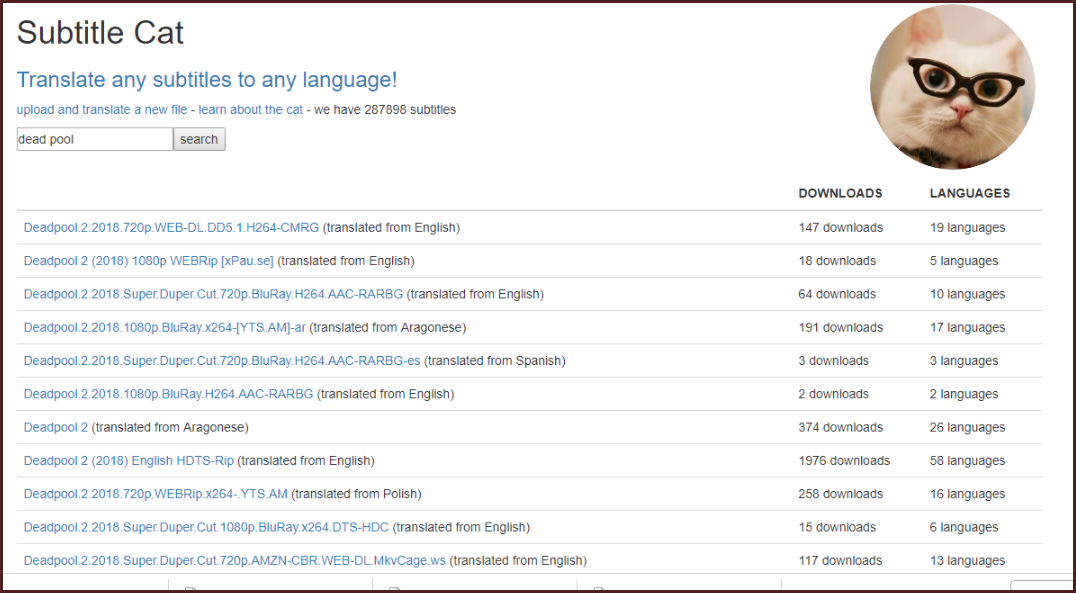This screenshot has height=593, width=1076.
Task: Open Deadpool.2.2018.720p.WEBRip.x264-.YTS.AM subtitle
Action: pyautogui.click(x=156, y=494)
